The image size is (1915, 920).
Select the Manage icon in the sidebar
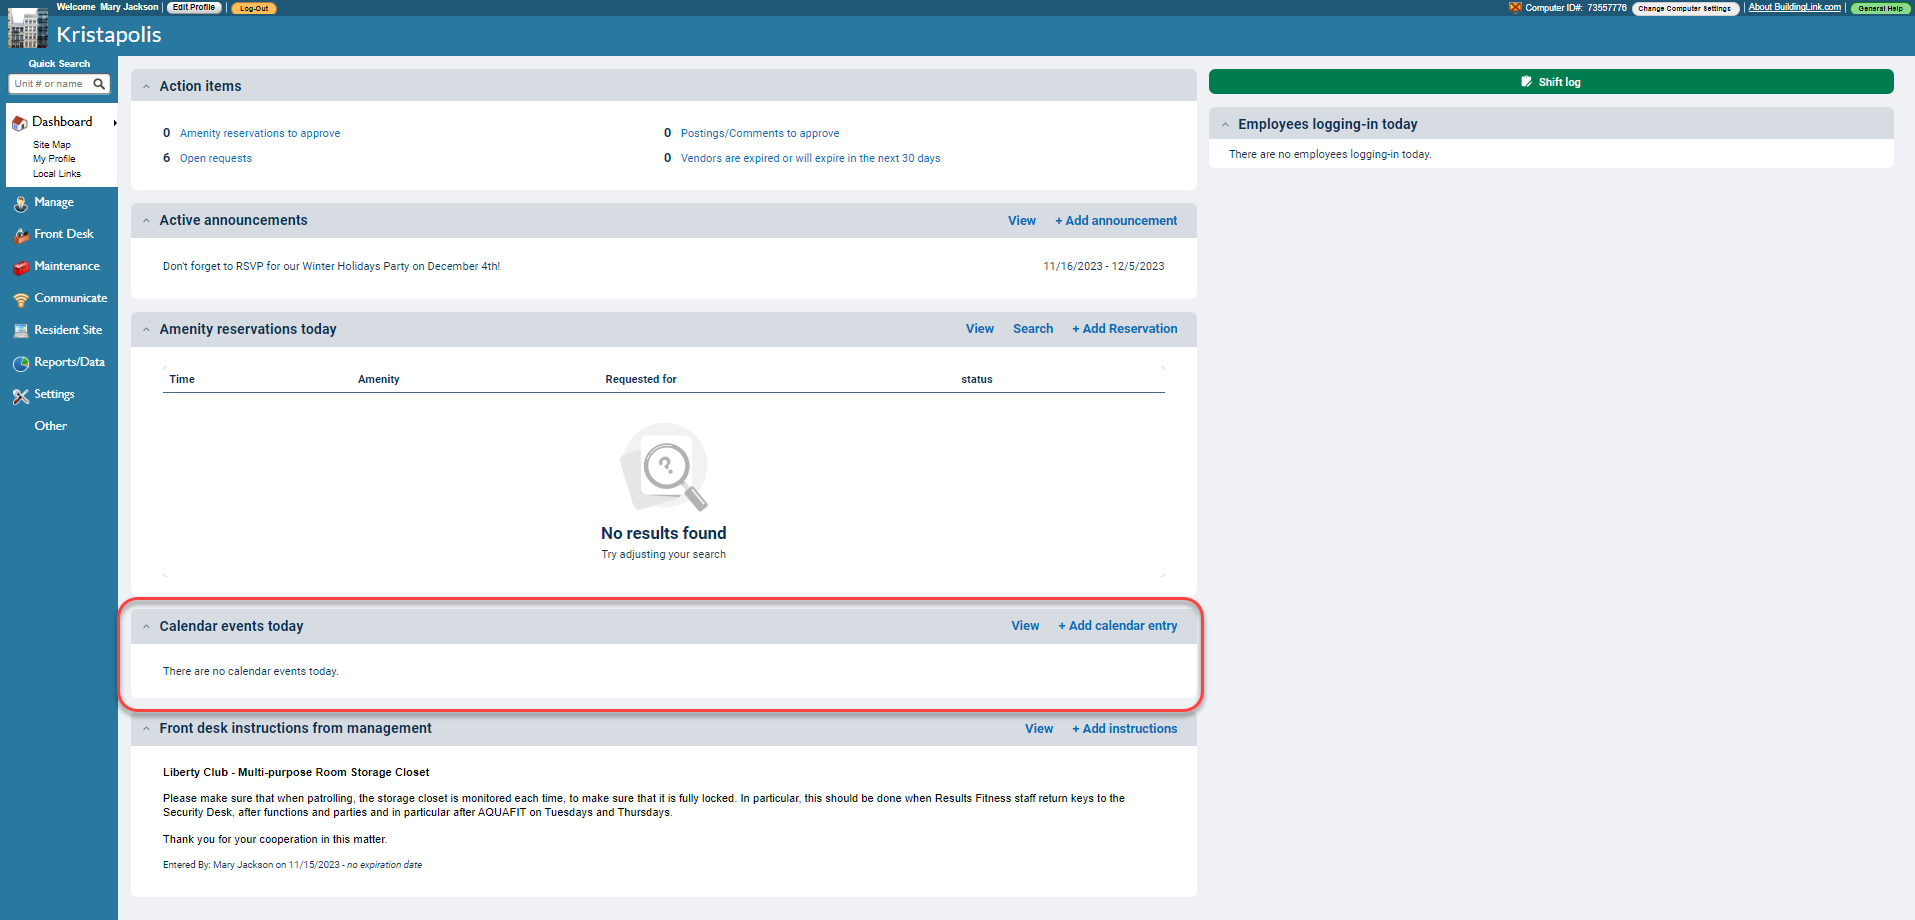21,202
